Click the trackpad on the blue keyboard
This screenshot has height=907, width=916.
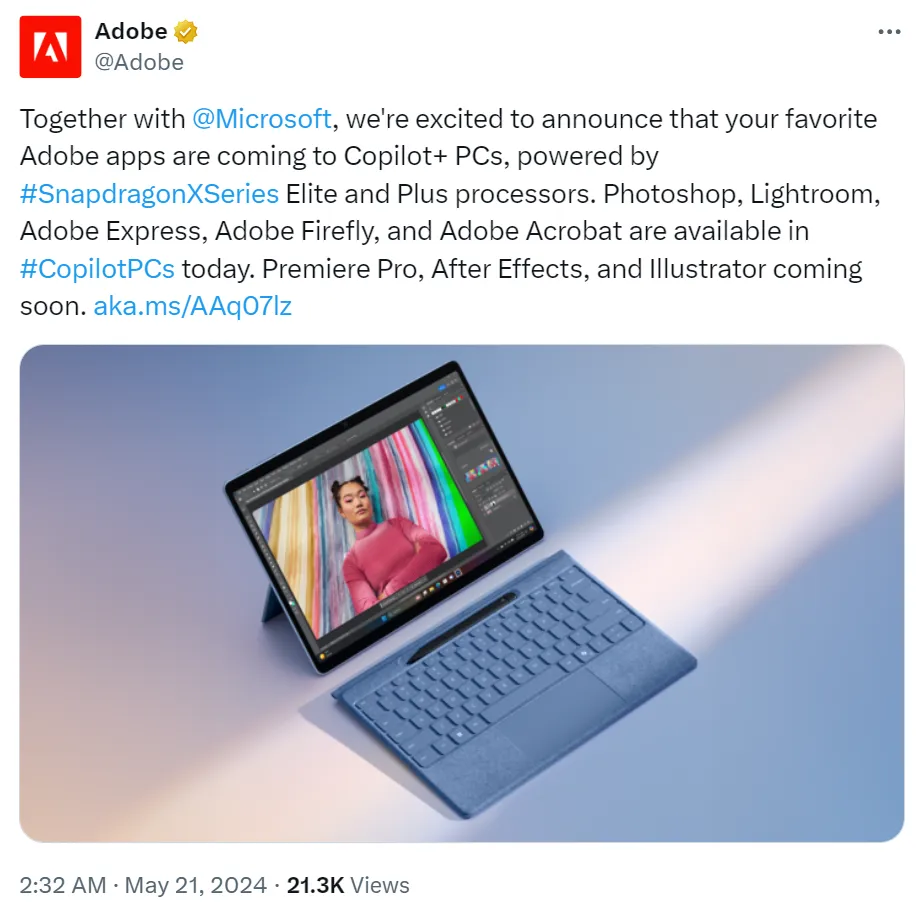click(558, 708)
